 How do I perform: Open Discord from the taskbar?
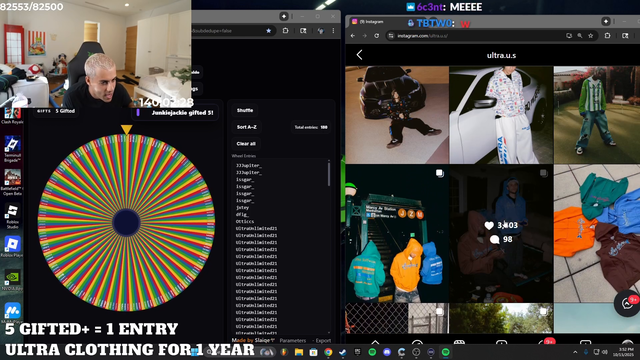tap(387, 352)
